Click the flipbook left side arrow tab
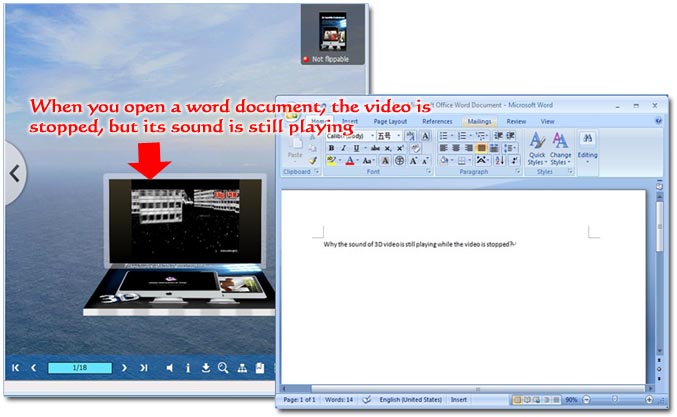The width and height of the screenshot is (677, 417). click(15, 174)
